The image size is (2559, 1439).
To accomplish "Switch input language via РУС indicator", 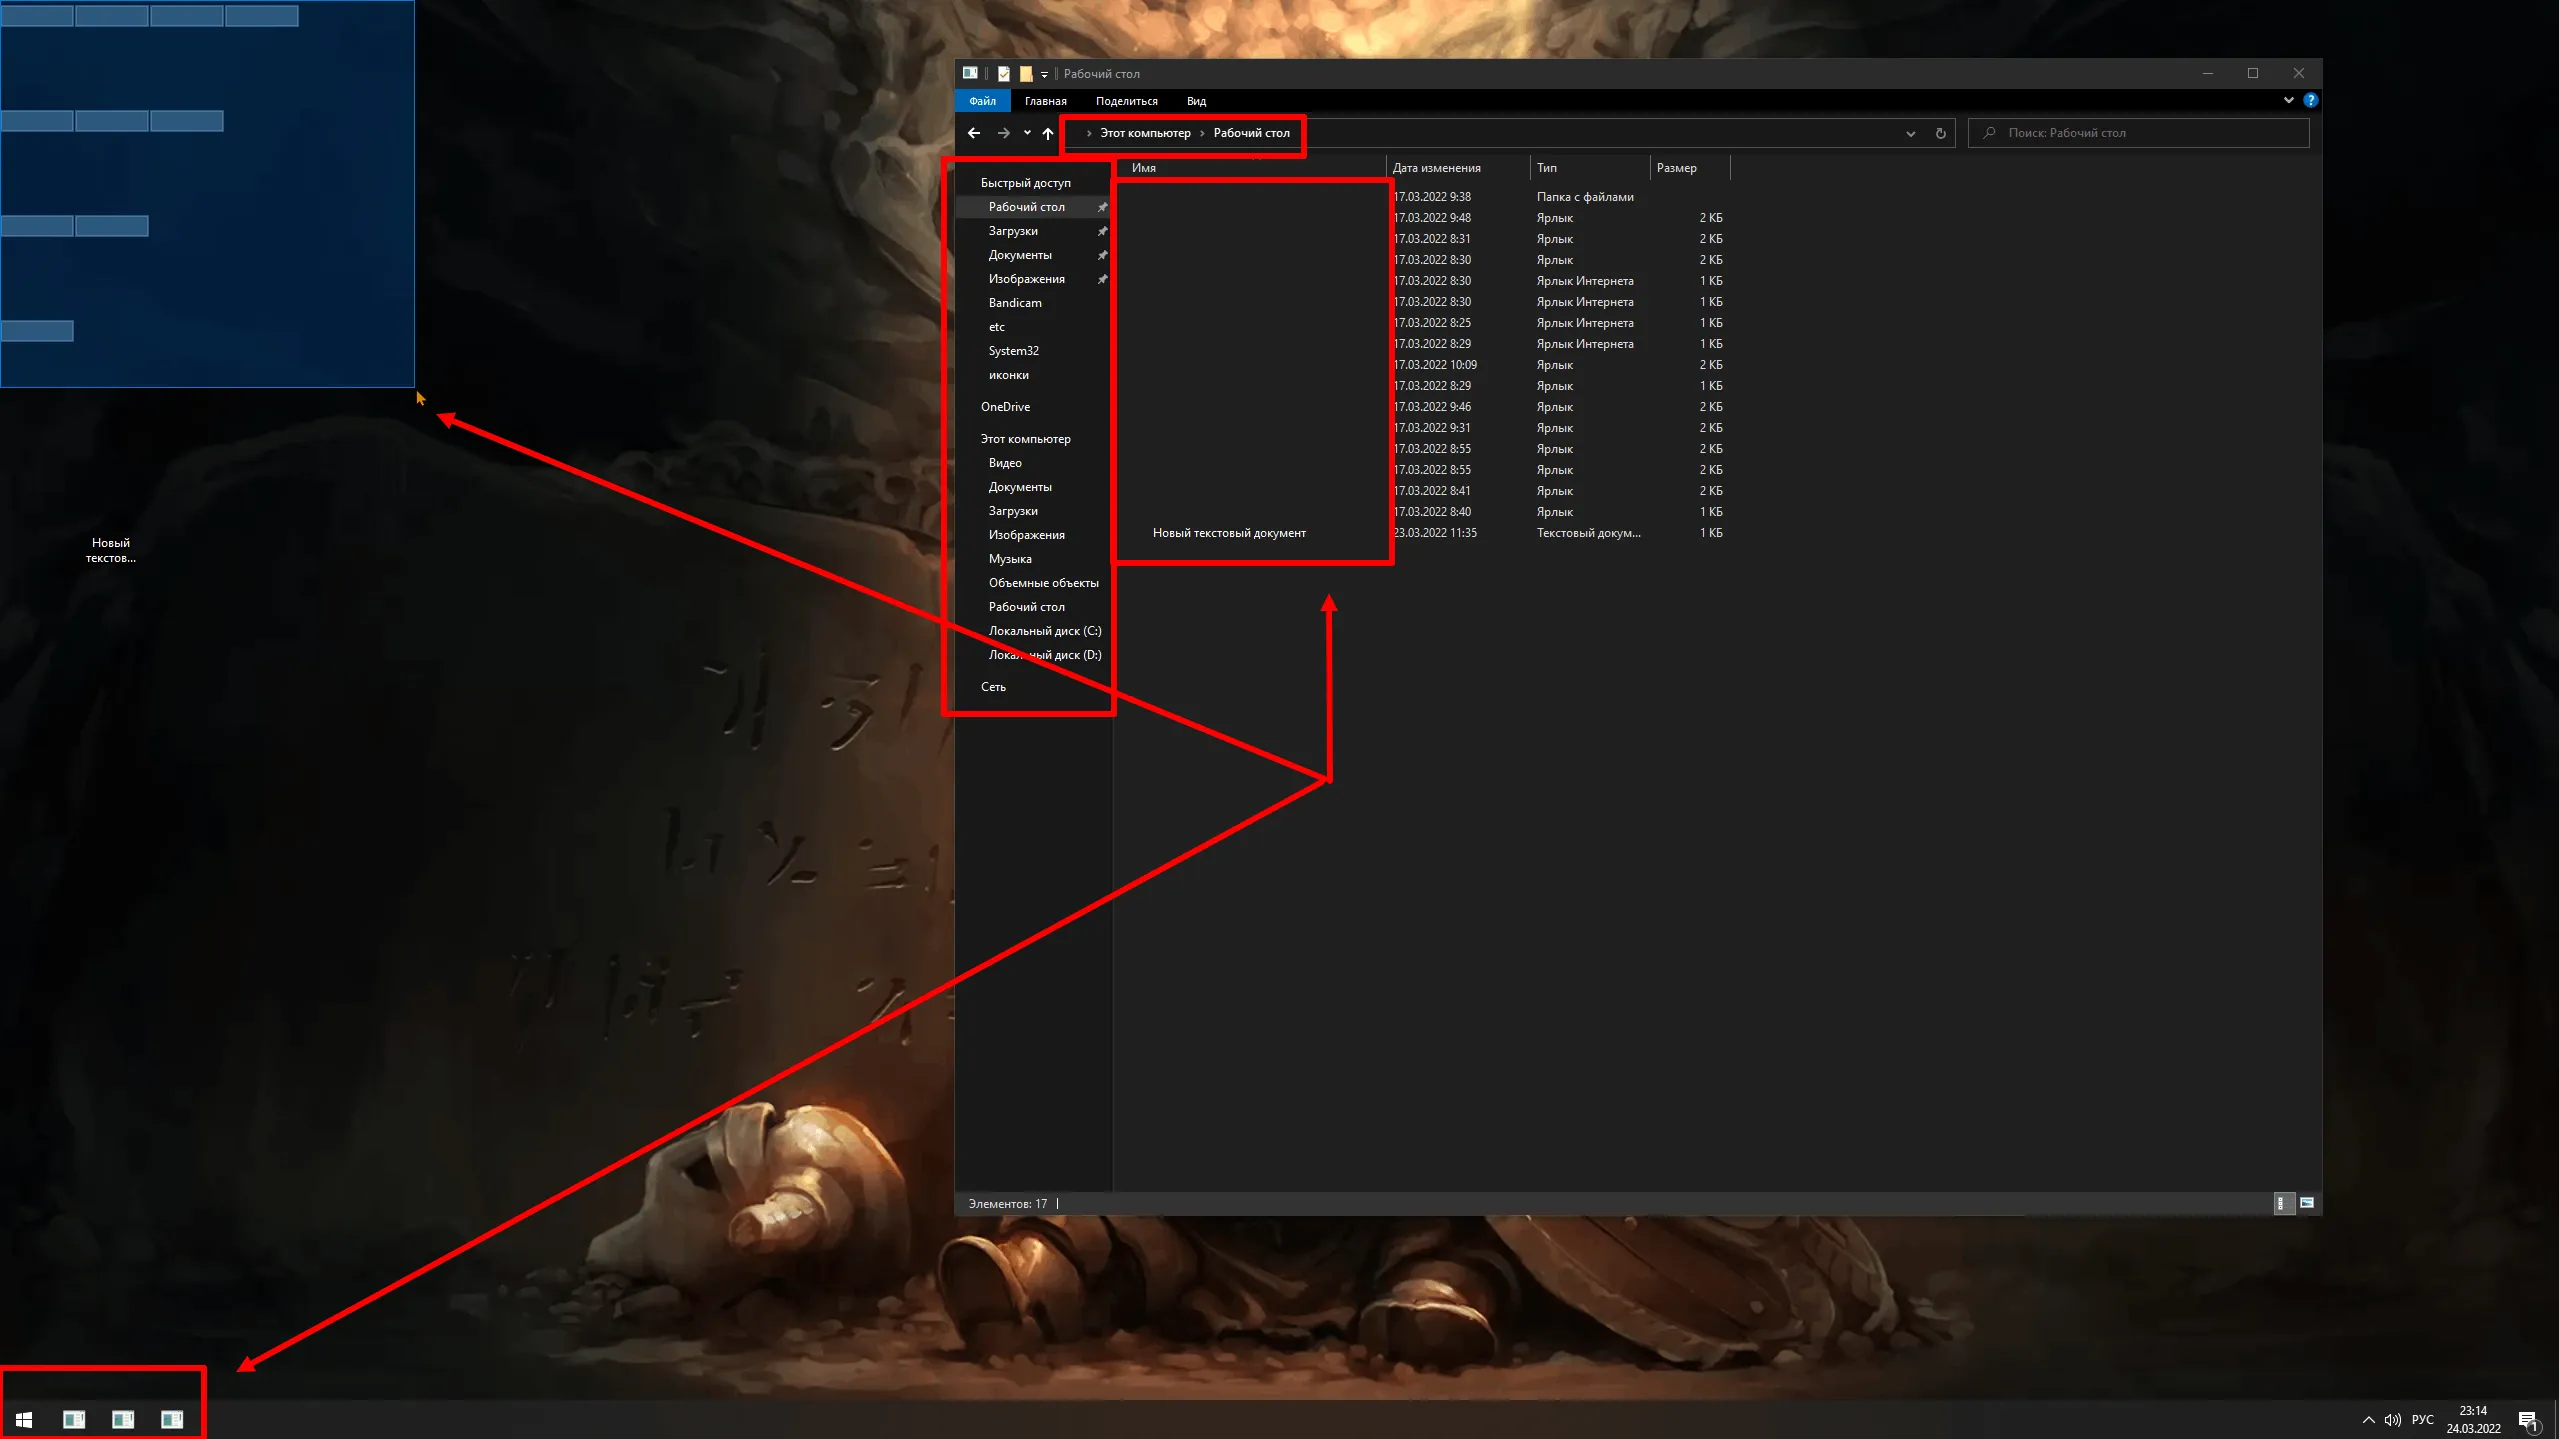I will pos(2422,1420).
